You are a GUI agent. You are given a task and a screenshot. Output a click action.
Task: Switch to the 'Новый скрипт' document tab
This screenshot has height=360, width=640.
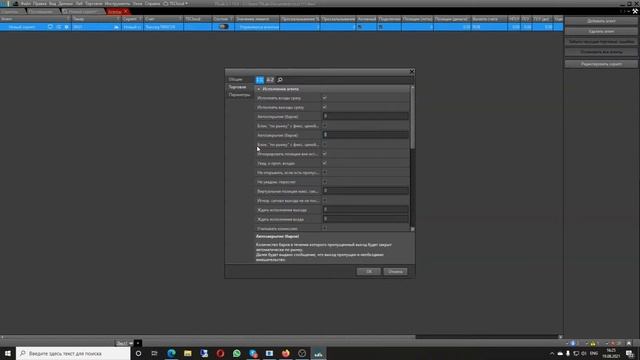[x=83, y=11]
